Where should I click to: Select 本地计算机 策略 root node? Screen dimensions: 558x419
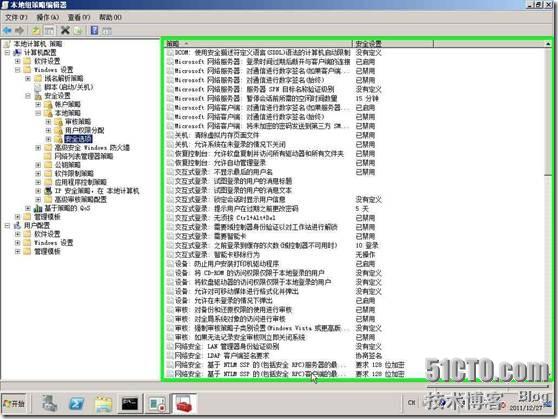click(38, 44)
